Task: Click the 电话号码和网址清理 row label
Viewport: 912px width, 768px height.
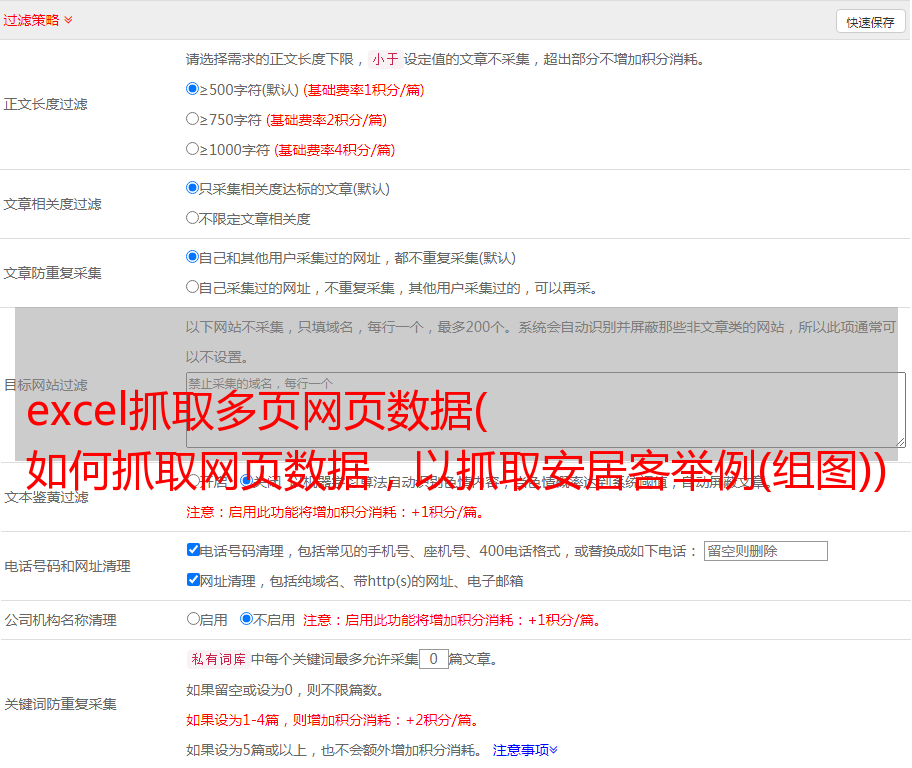Action: (67, 566)
